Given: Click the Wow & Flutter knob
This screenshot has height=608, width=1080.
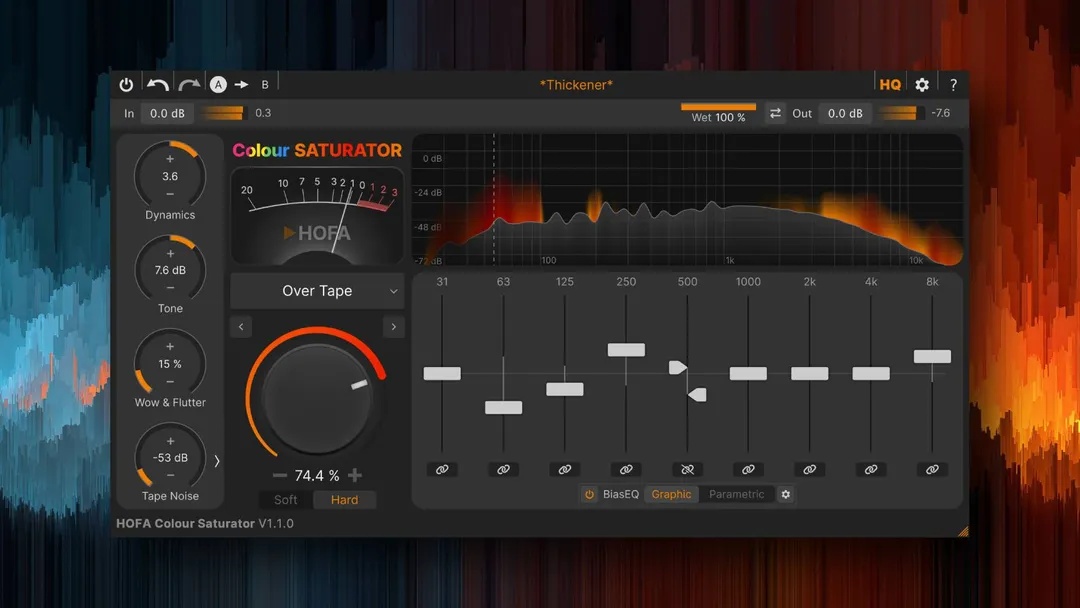Looking at the screenshot, I should coord(170,364).
